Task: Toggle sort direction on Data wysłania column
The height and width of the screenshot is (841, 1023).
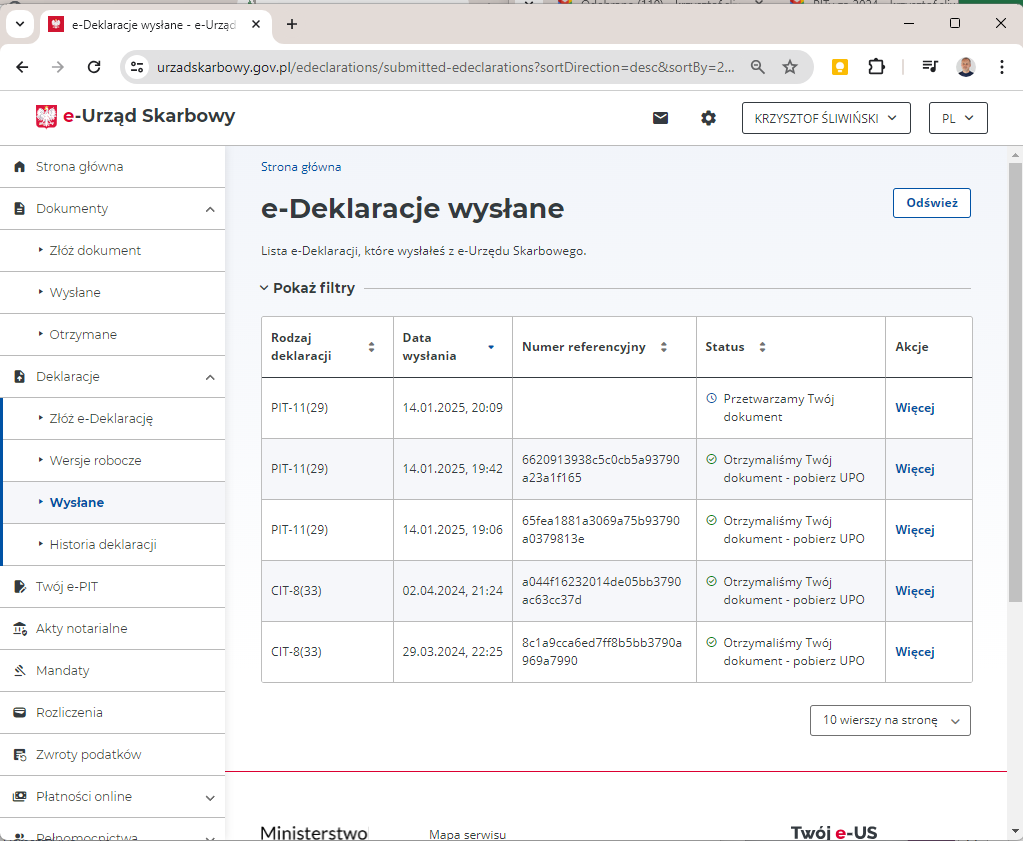Action: pyautogui.click(x=490, y=347)
